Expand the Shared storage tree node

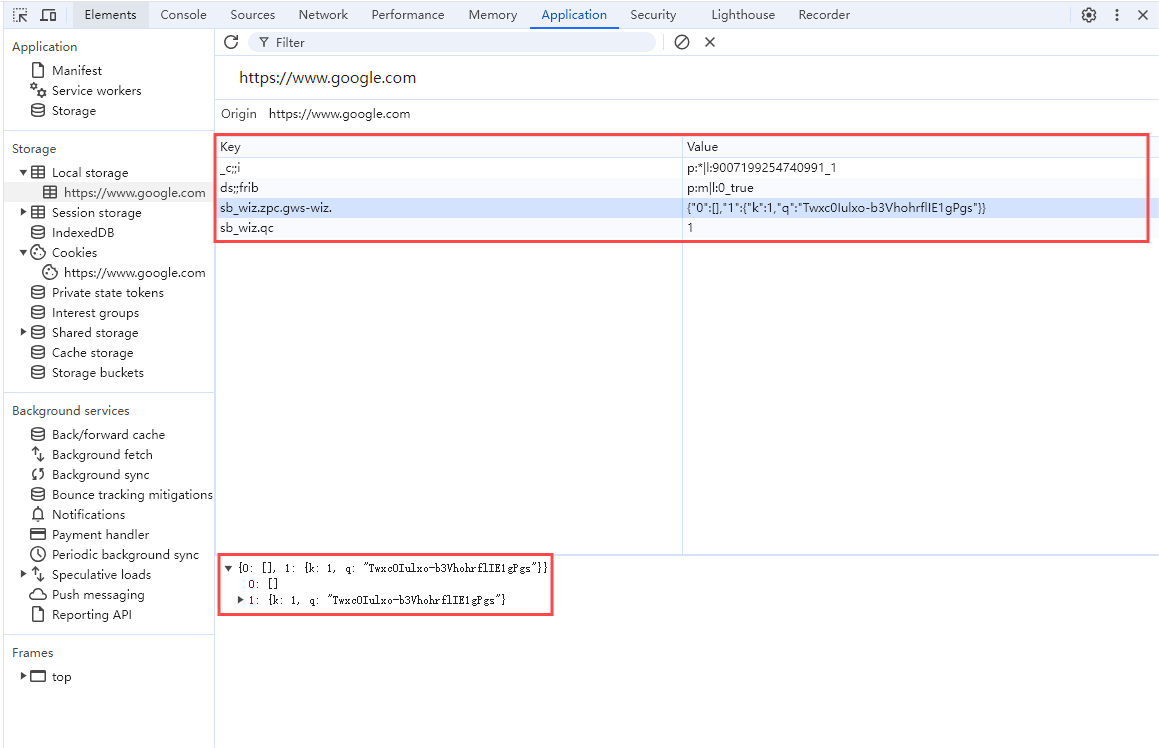23,332
